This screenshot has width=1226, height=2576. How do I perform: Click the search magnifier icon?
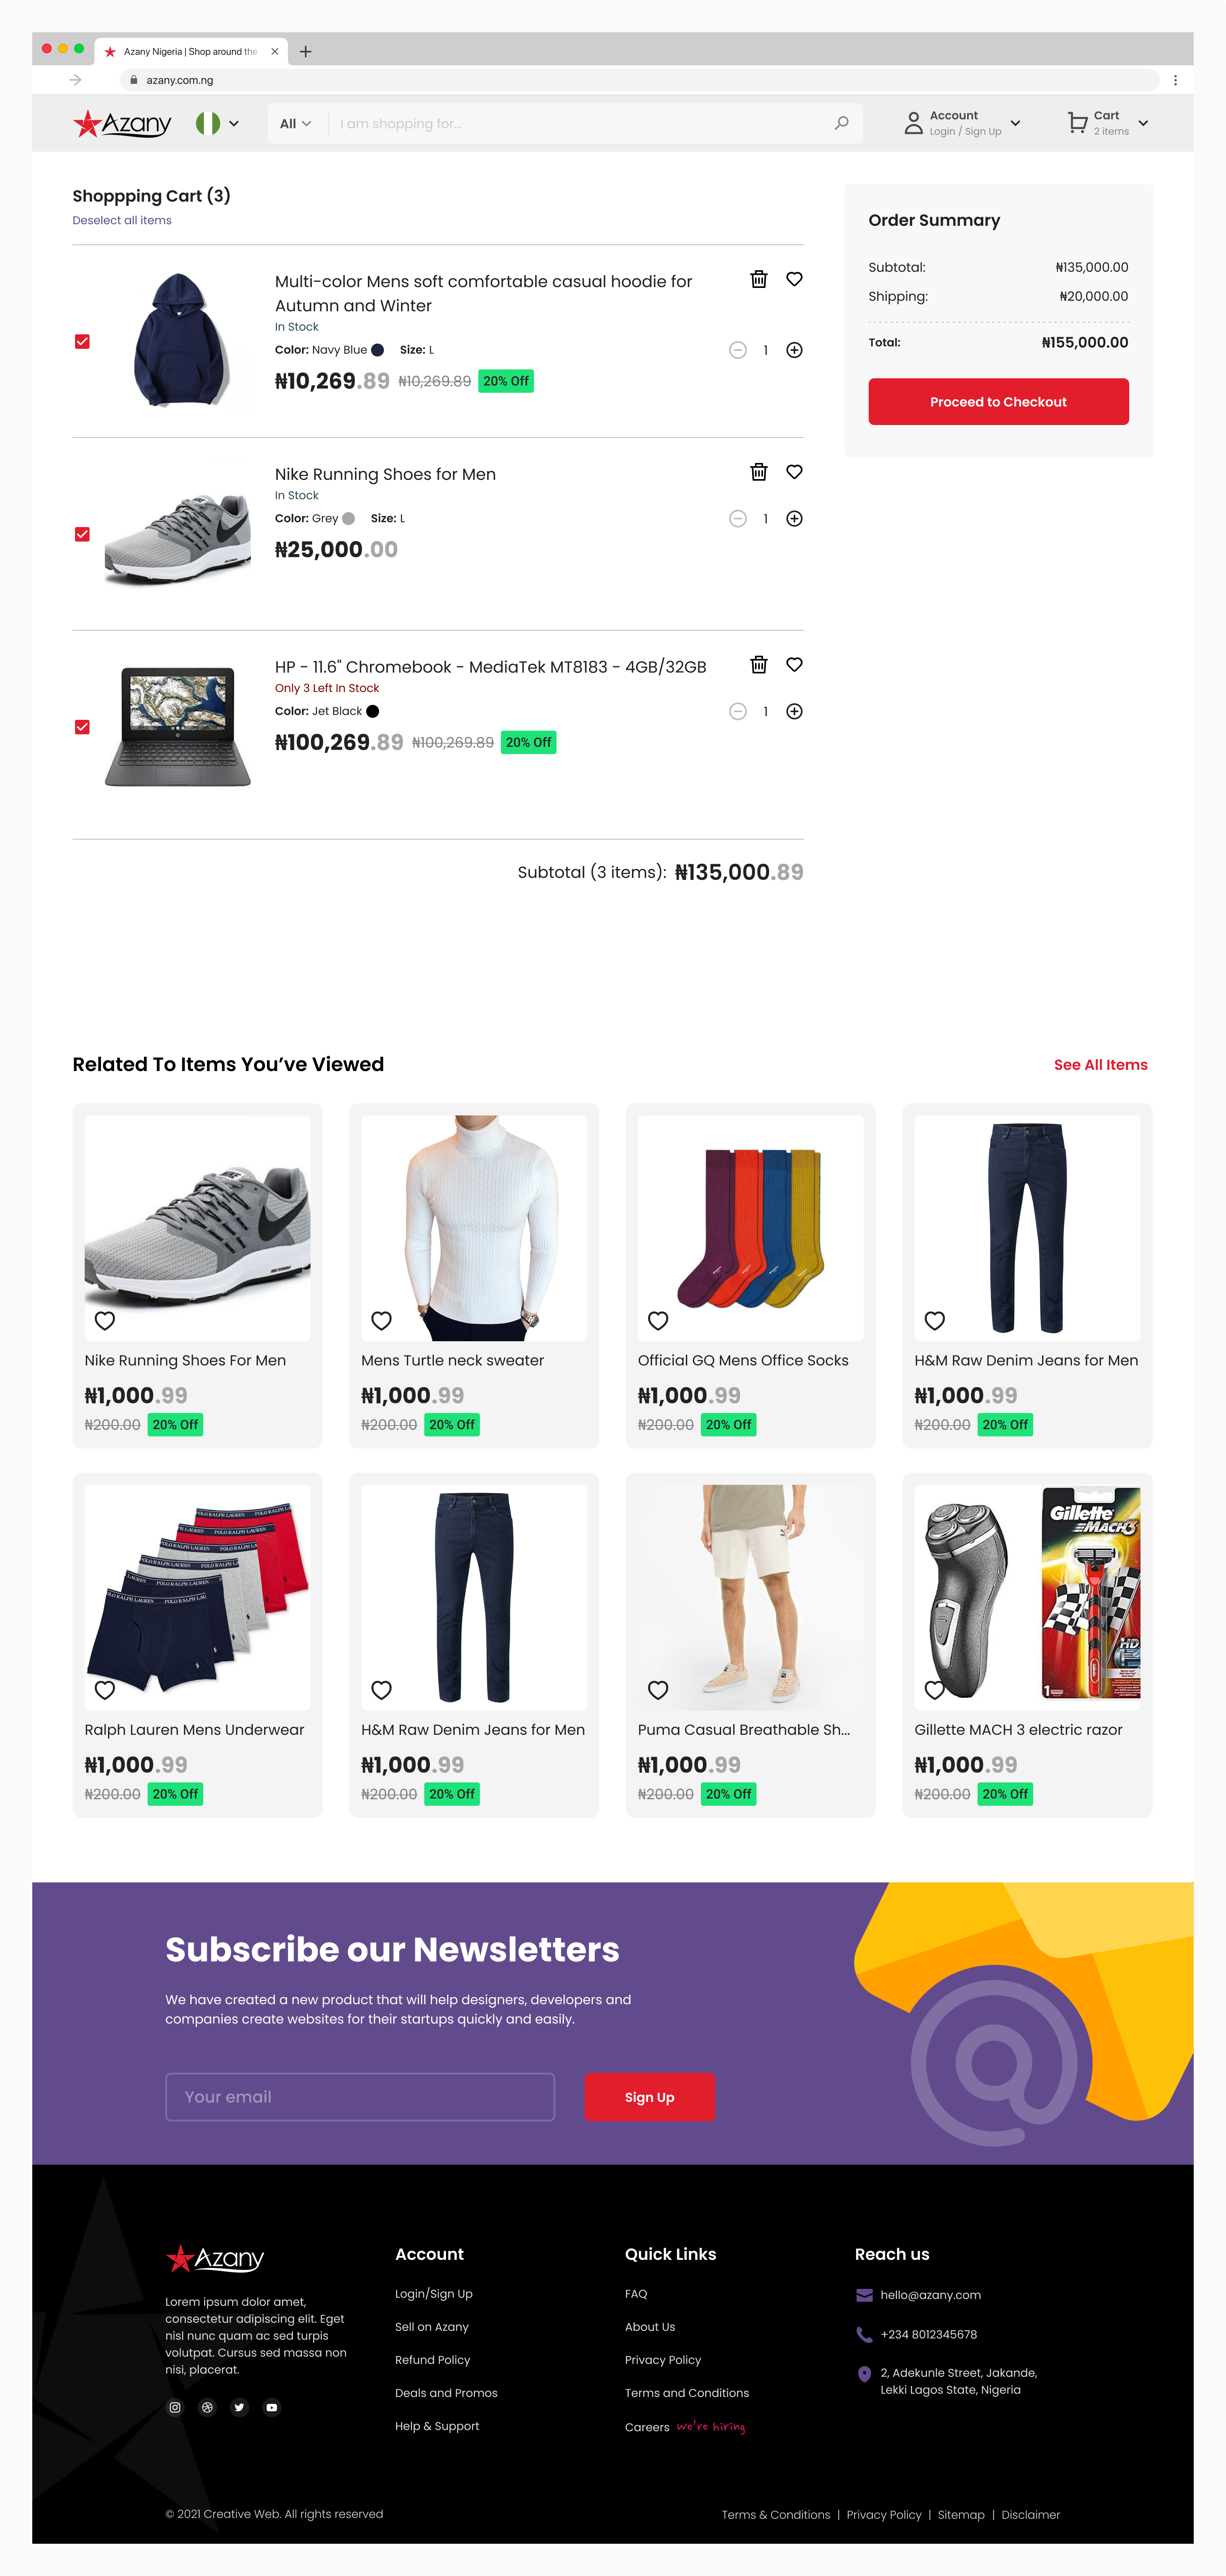[x=841, y=123]
